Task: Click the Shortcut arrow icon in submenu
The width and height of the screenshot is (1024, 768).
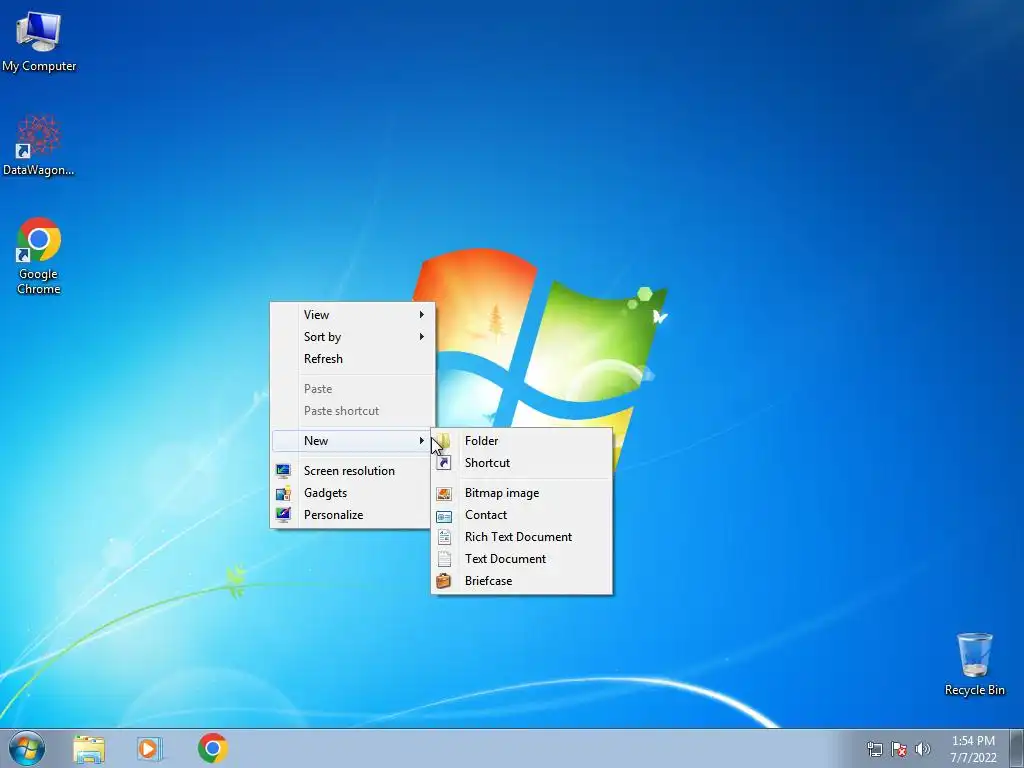Action: 444,463
